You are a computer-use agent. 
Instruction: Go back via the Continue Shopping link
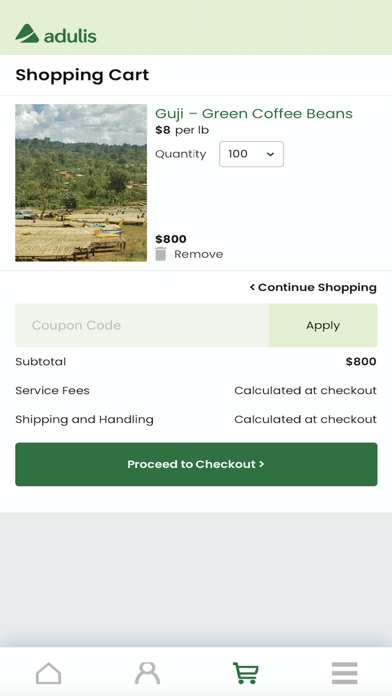point(313,287)
